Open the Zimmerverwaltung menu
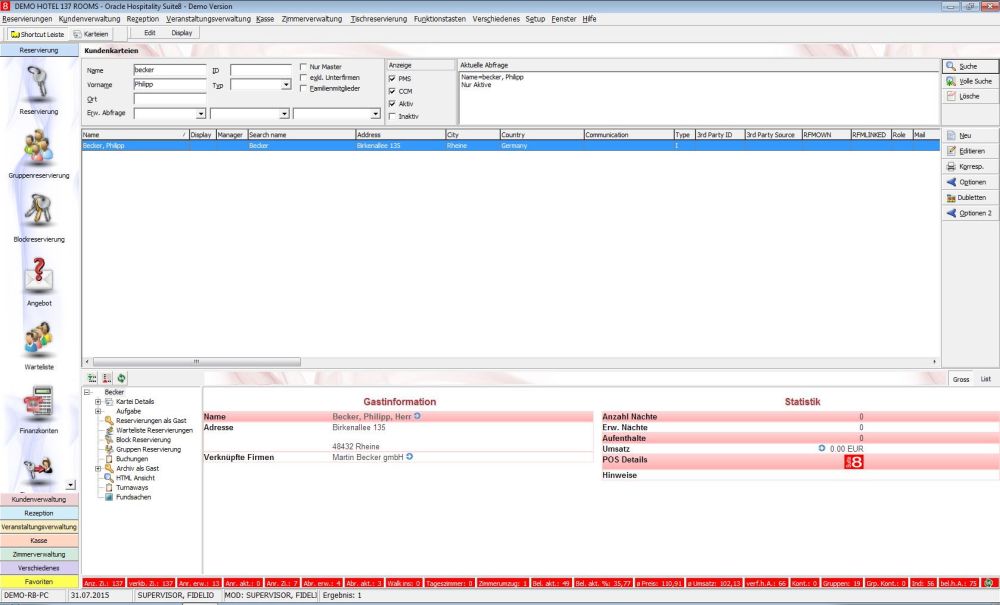The width and height of the screenshot is (1000, 605). [312, 19]
